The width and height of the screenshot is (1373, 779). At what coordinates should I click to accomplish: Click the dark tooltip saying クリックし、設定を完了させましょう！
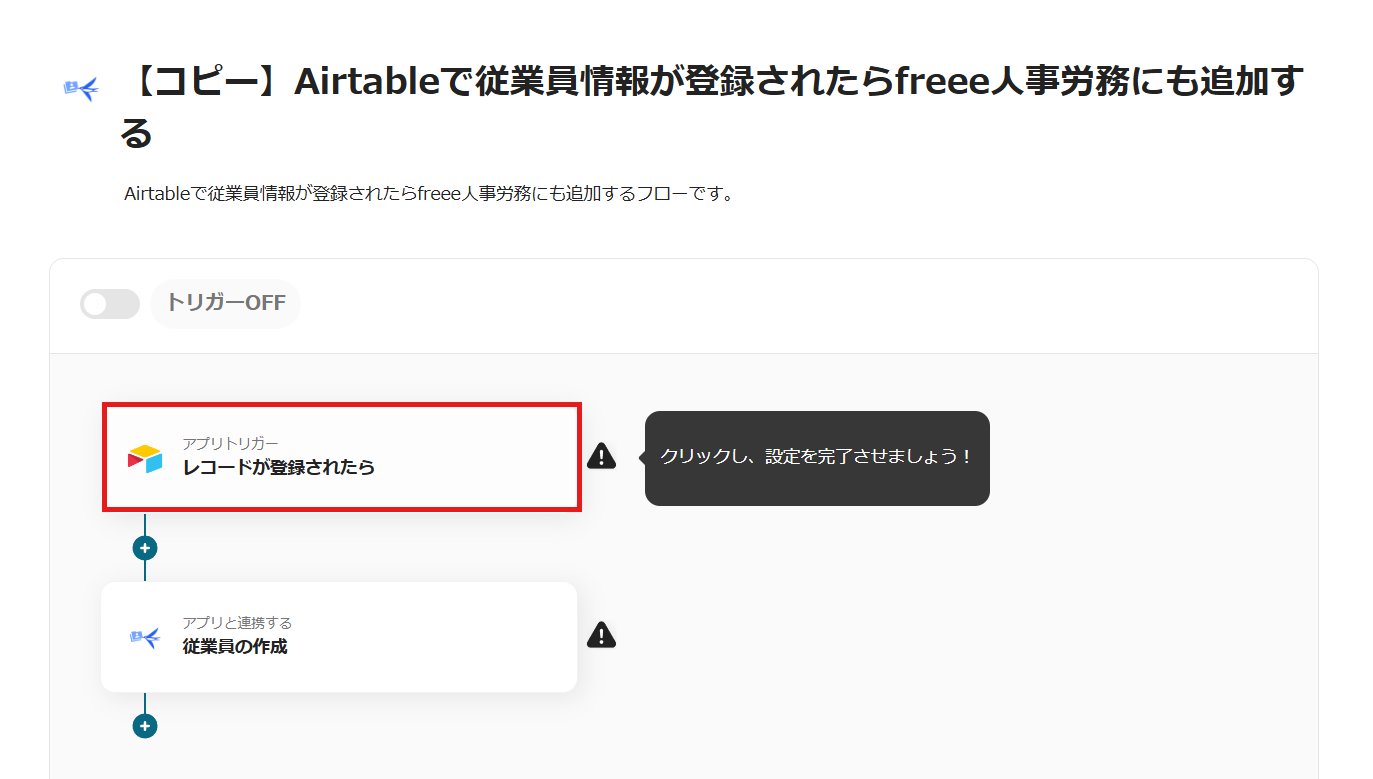[x=817, y=457]
